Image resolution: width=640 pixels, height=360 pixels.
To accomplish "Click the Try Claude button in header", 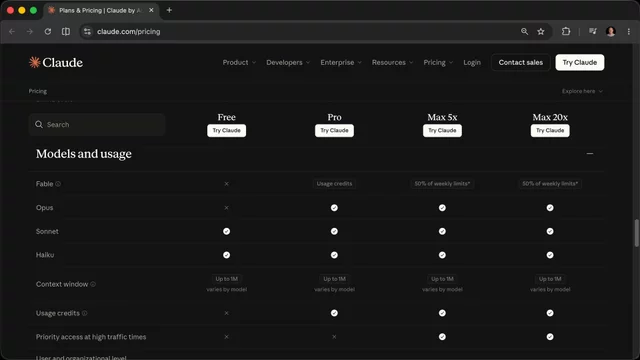I will 580,62.
